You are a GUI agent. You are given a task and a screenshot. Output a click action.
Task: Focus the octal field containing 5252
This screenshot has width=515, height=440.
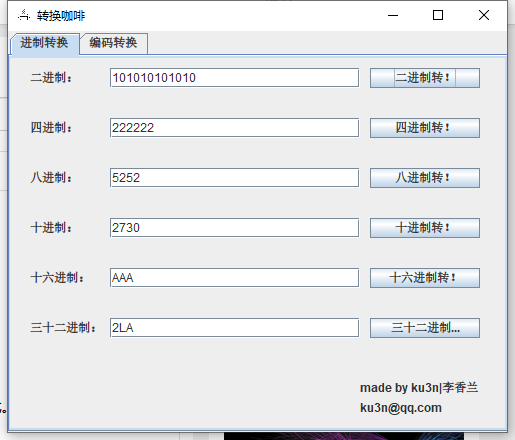(234, 178)
